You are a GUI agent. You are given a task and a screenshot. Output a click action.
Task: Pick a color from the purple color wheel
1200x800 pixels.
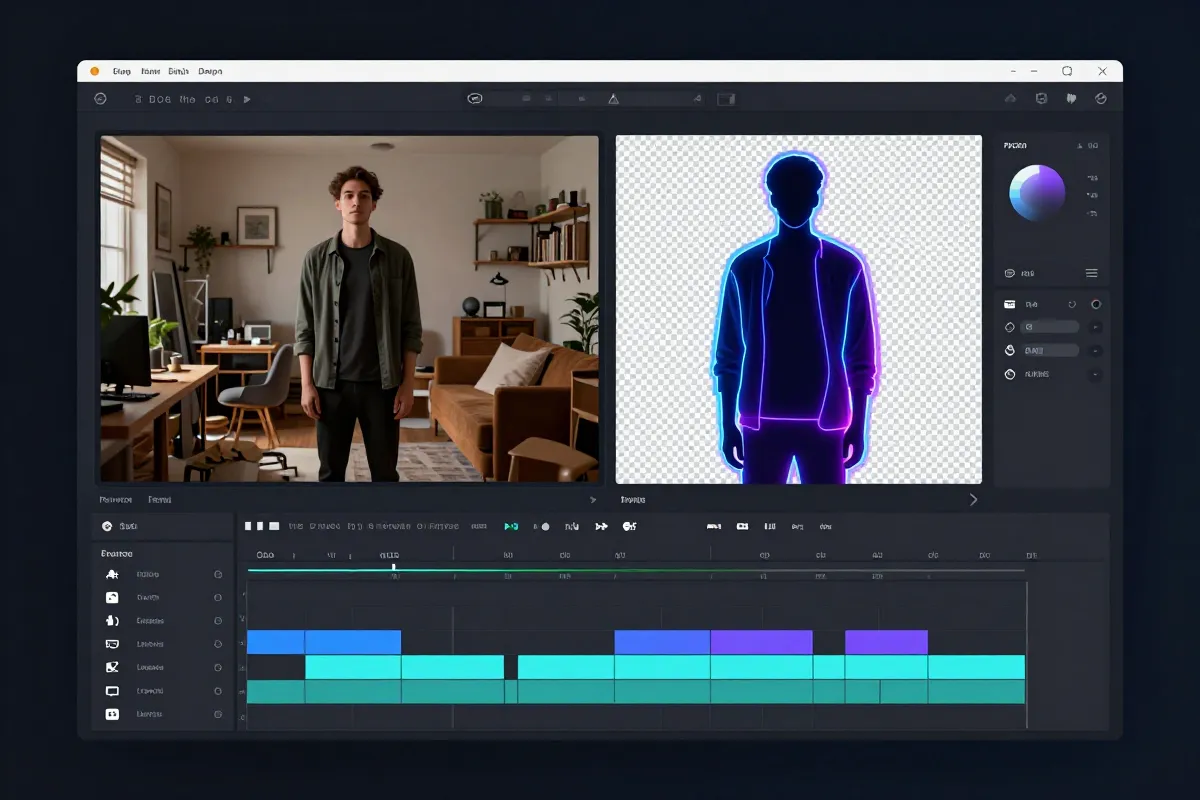[x=1037, y=192]
